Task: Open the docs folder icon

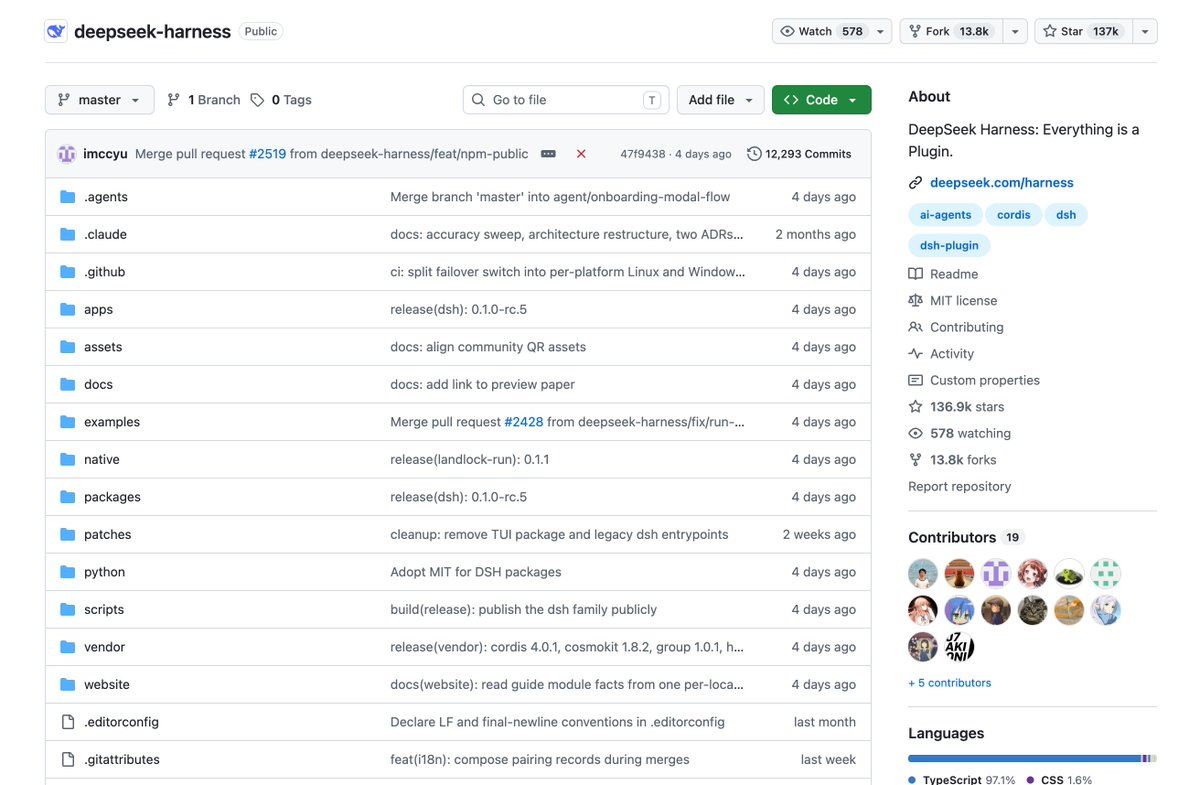Action: click(68, 384)
